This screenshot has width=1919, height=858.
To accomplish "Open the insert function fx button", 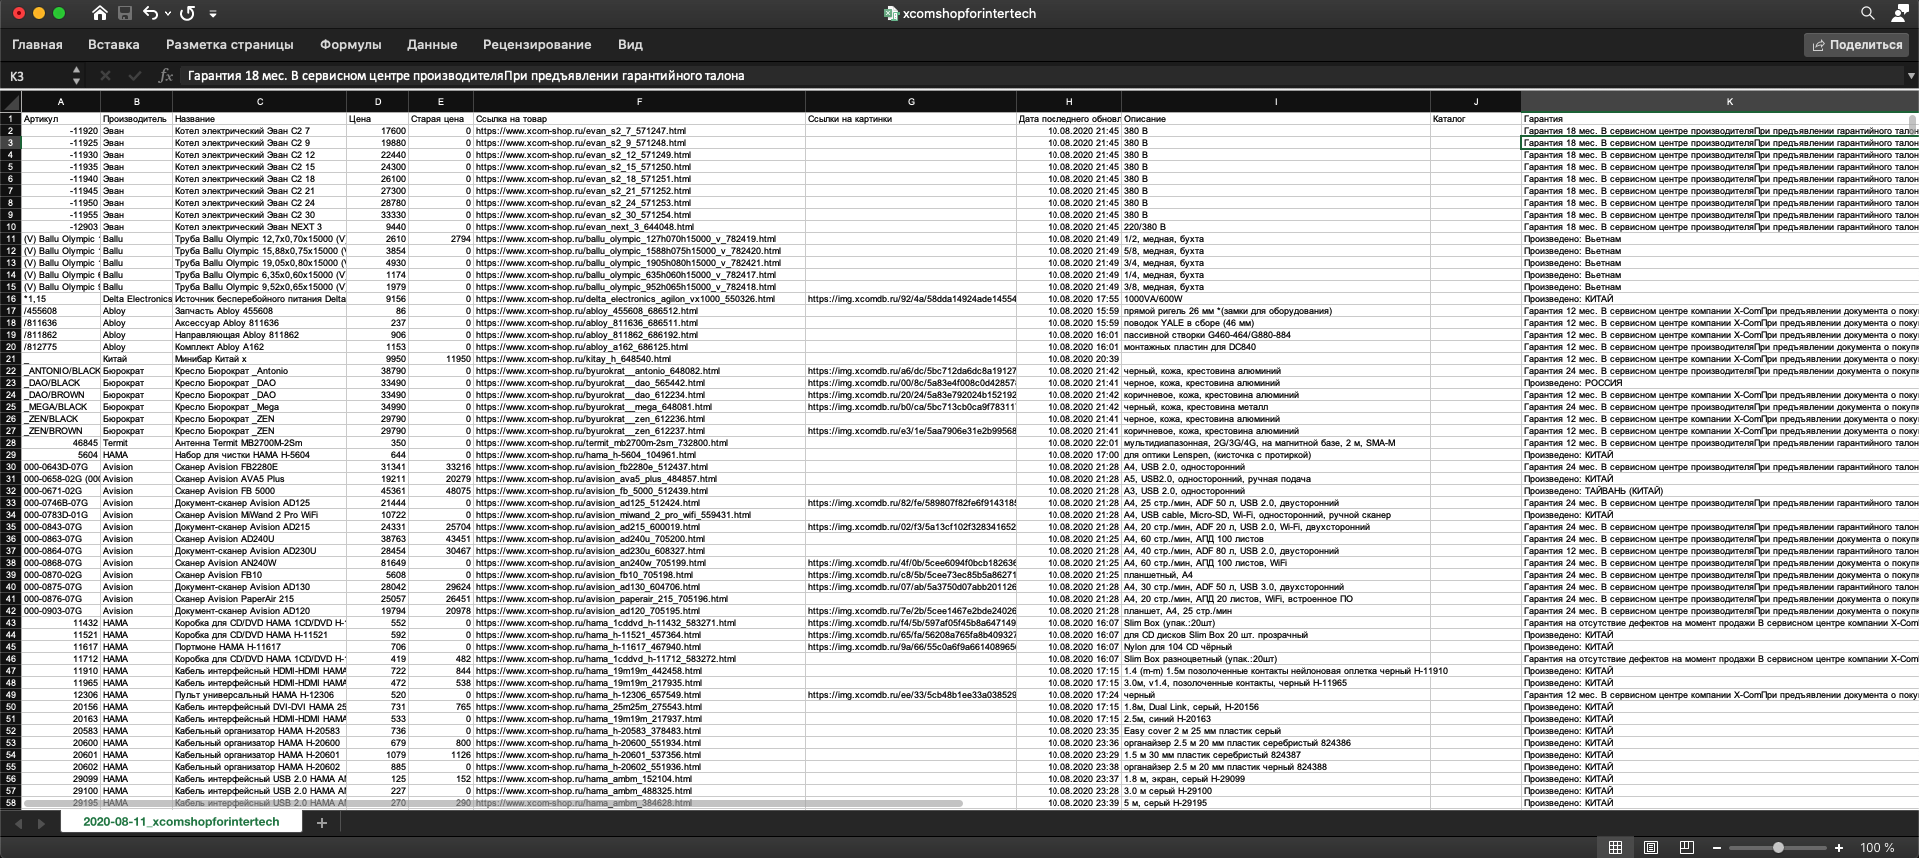I will (x=166, y=76).
